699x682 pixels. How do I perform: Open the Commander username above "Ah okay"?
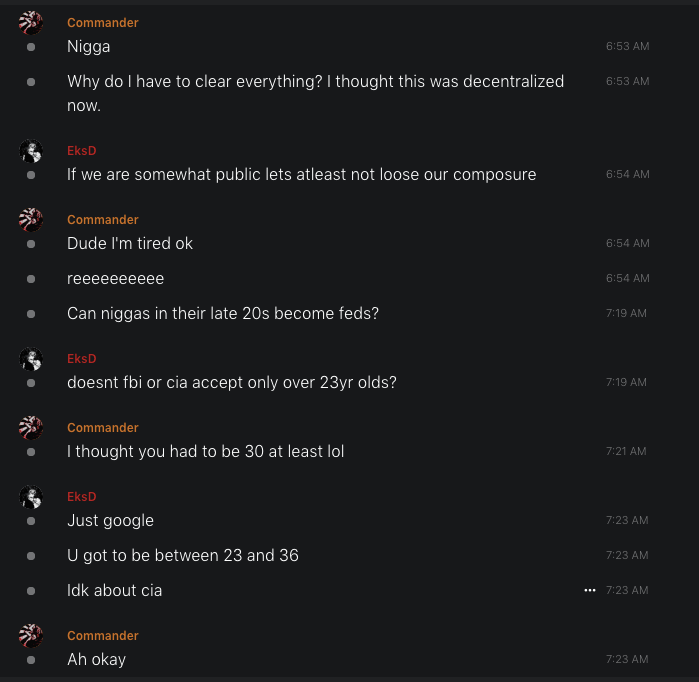[103, 636]
